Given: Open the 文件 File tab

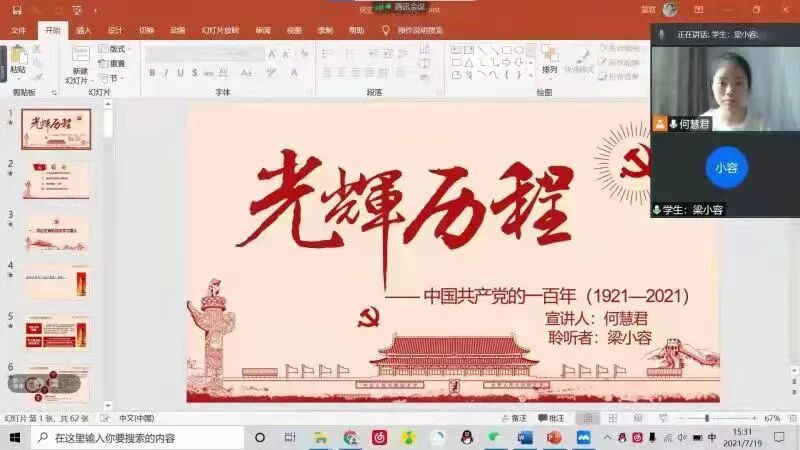Looking at the screenshot, I should coord(18,31).
